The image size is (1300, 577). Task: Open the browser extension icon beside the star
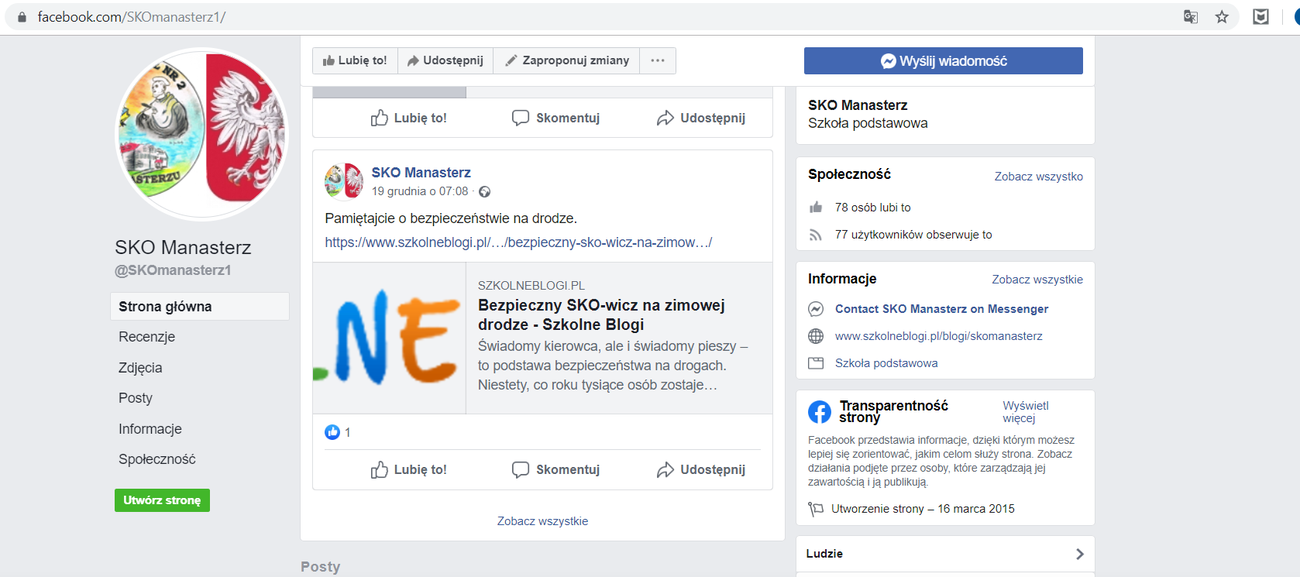[x=1262, y=17]
